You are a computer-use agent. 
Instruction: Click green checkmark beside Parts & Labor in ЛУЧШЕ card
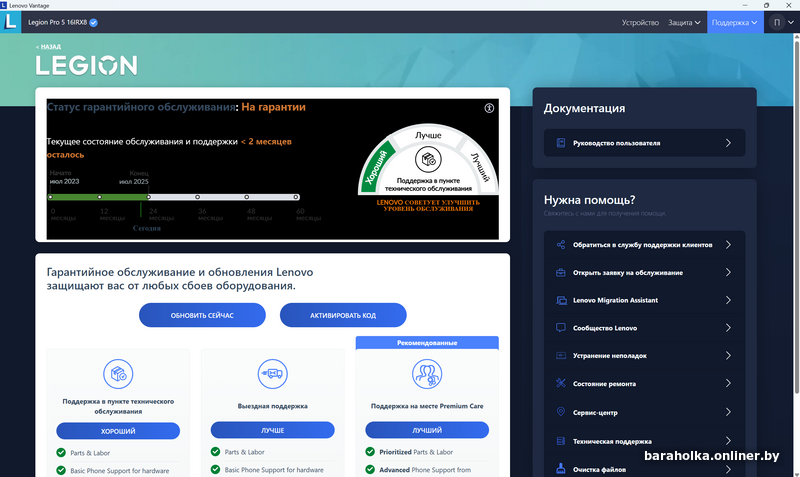pos(215,451)
